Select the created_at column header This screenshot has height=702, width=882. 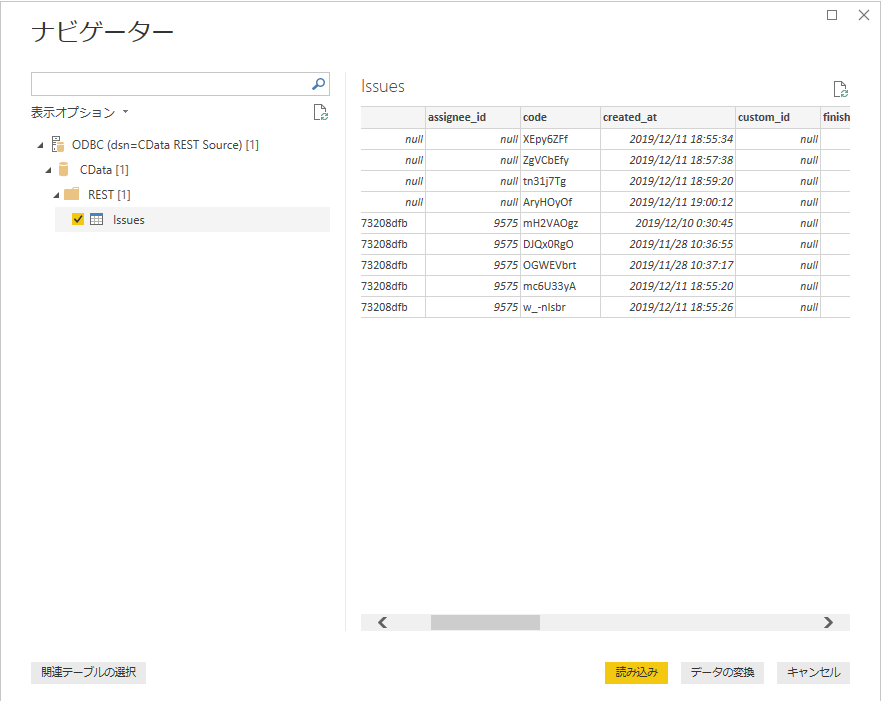click(668, 117)
